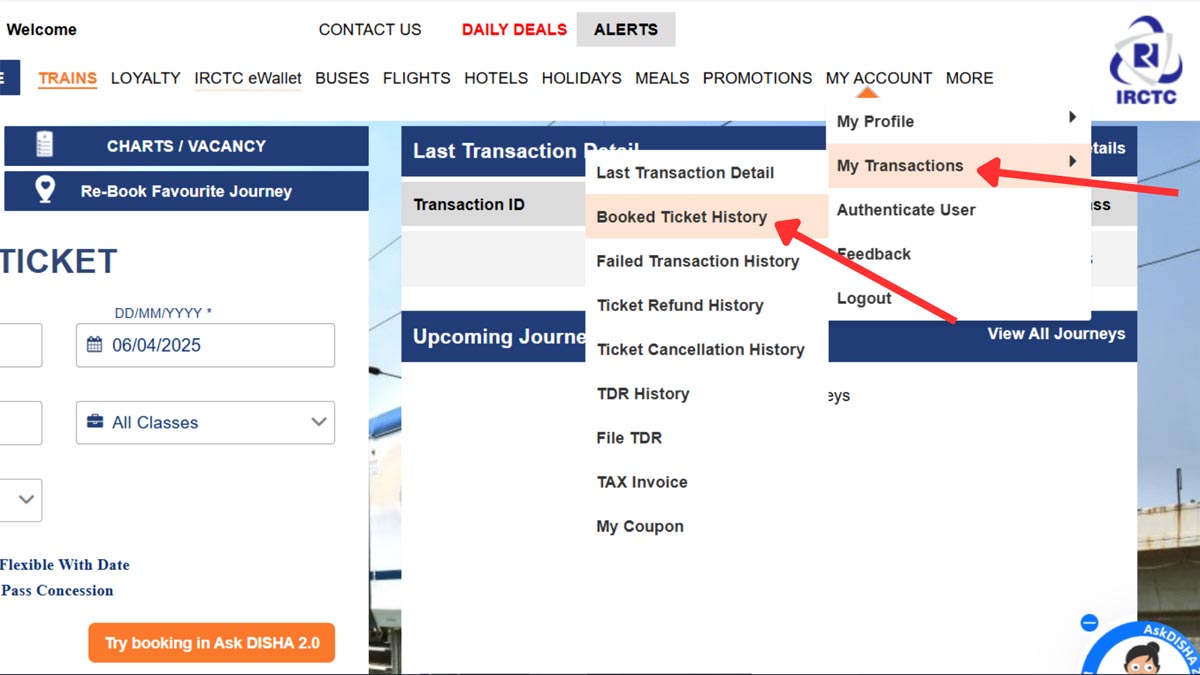Open the calendar icon in the date field
The image size is (1200, 675).
[95, 345]
